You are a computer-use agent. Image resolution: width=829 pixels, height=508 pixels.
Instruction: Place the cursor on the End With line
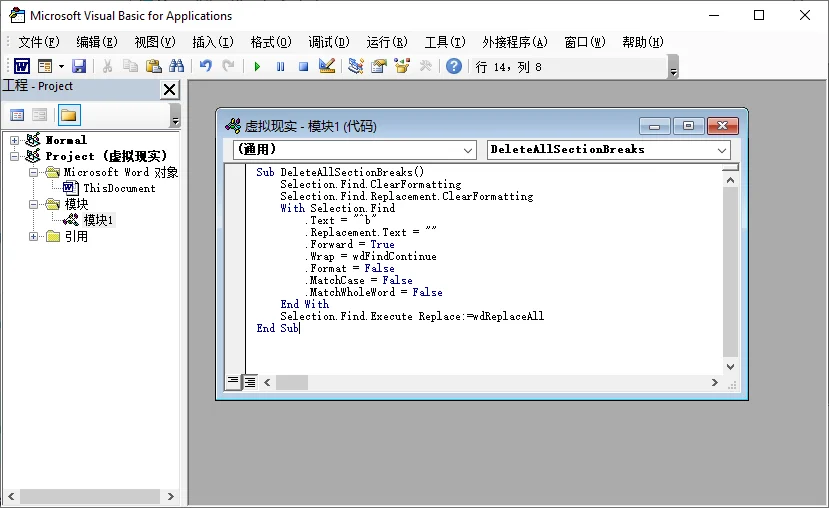(305, 304)
